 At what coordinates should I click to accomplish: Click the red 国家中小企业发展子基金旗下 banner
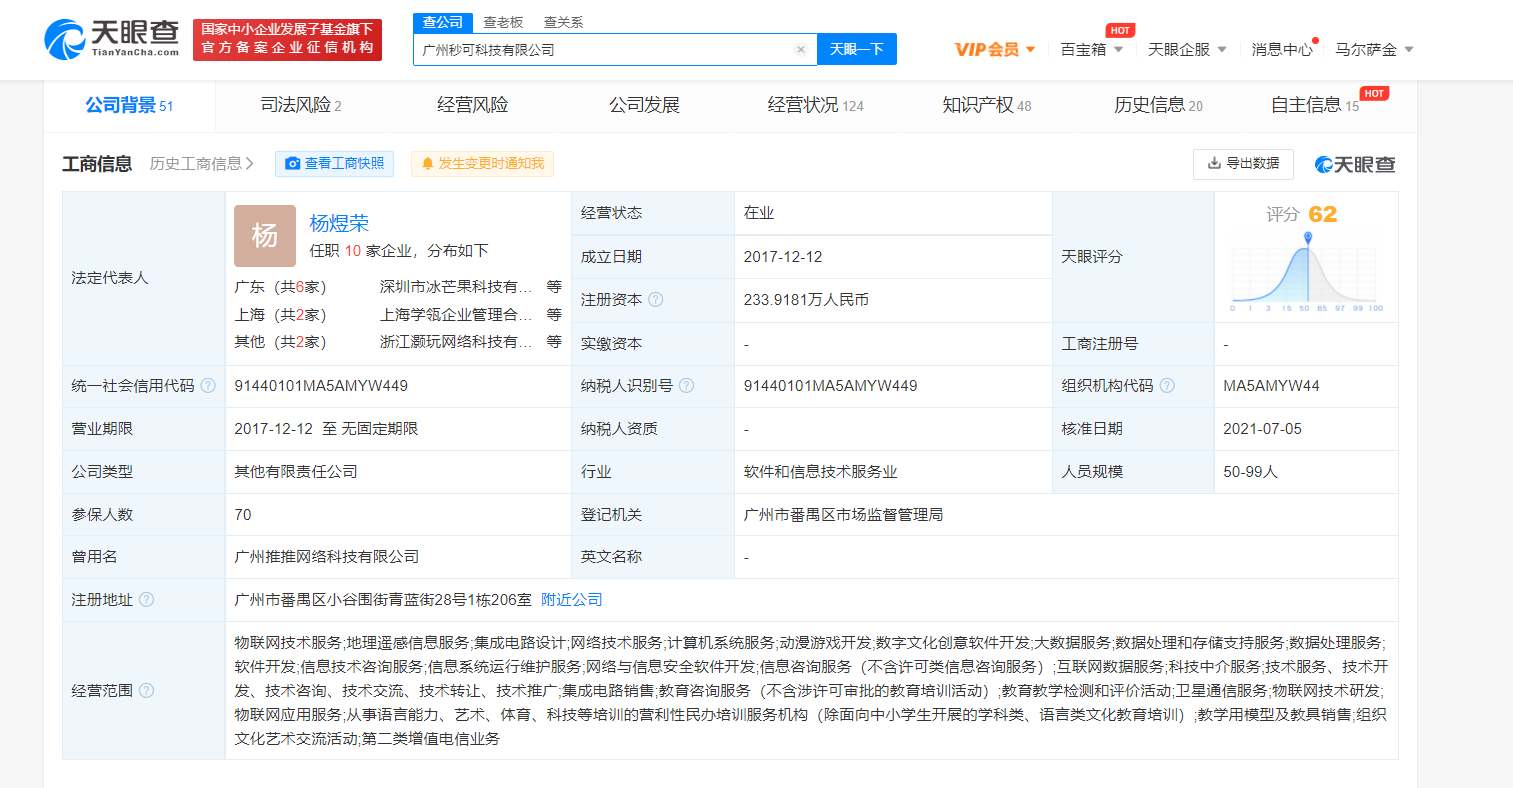coord(287,39)
